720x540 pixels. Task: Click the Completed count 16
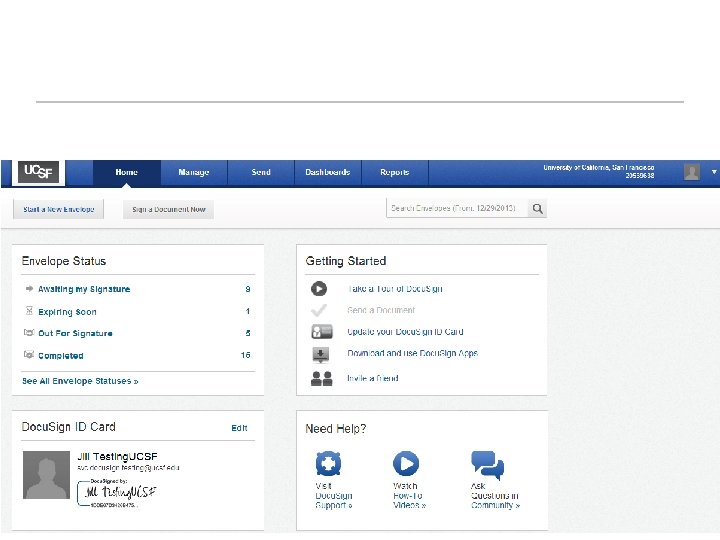246,355
